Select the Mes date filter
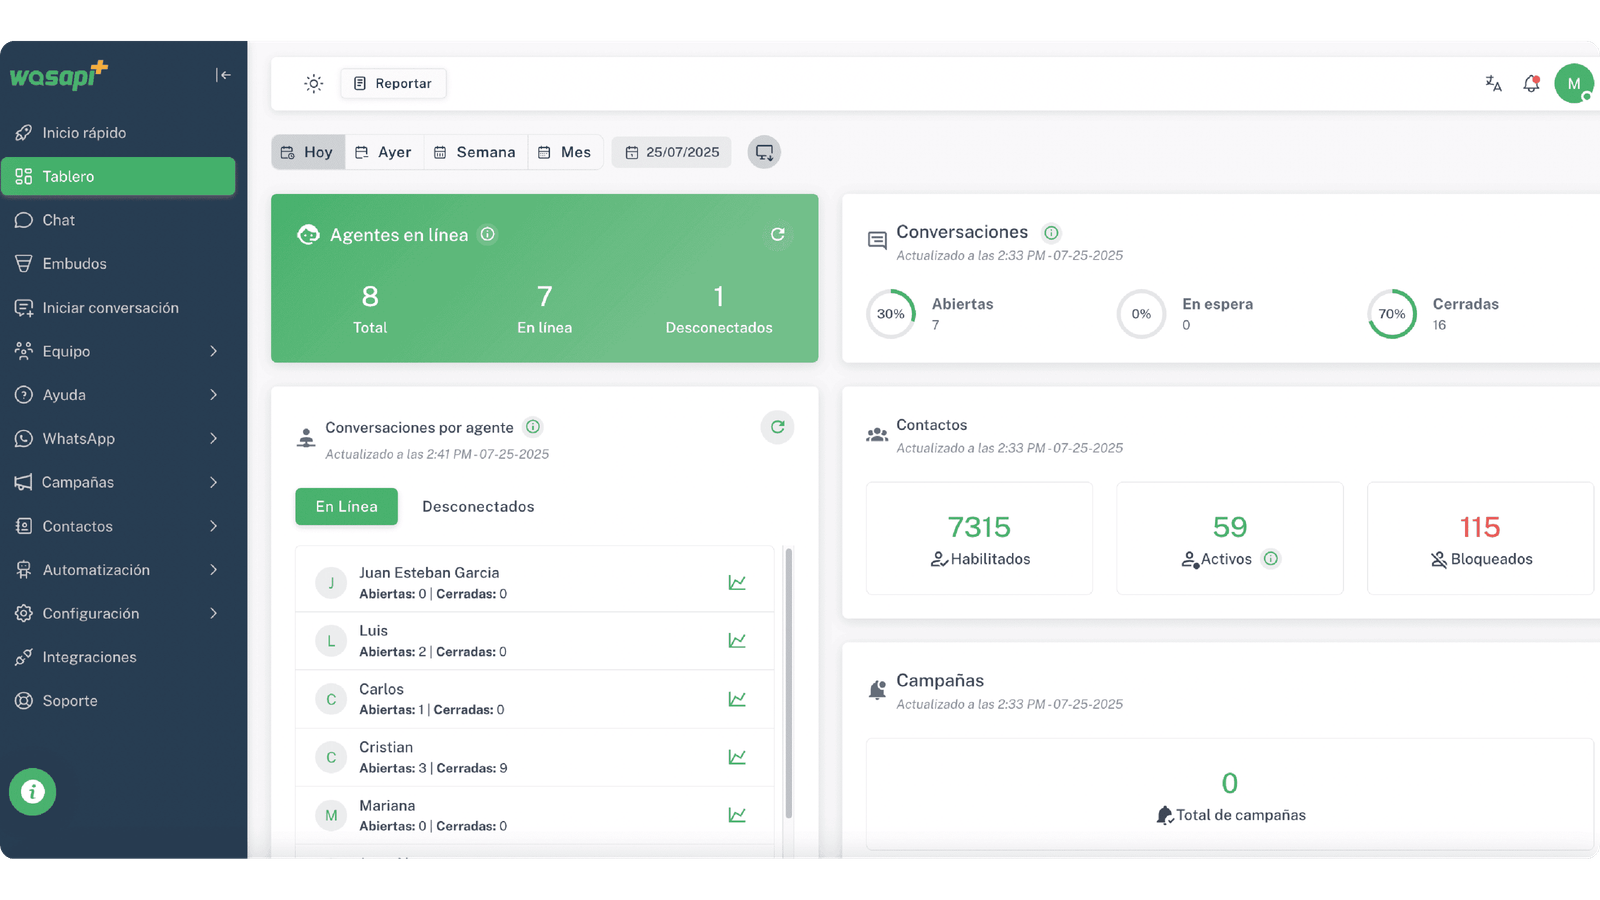The image size is (1600, 900). coord(565,151)
